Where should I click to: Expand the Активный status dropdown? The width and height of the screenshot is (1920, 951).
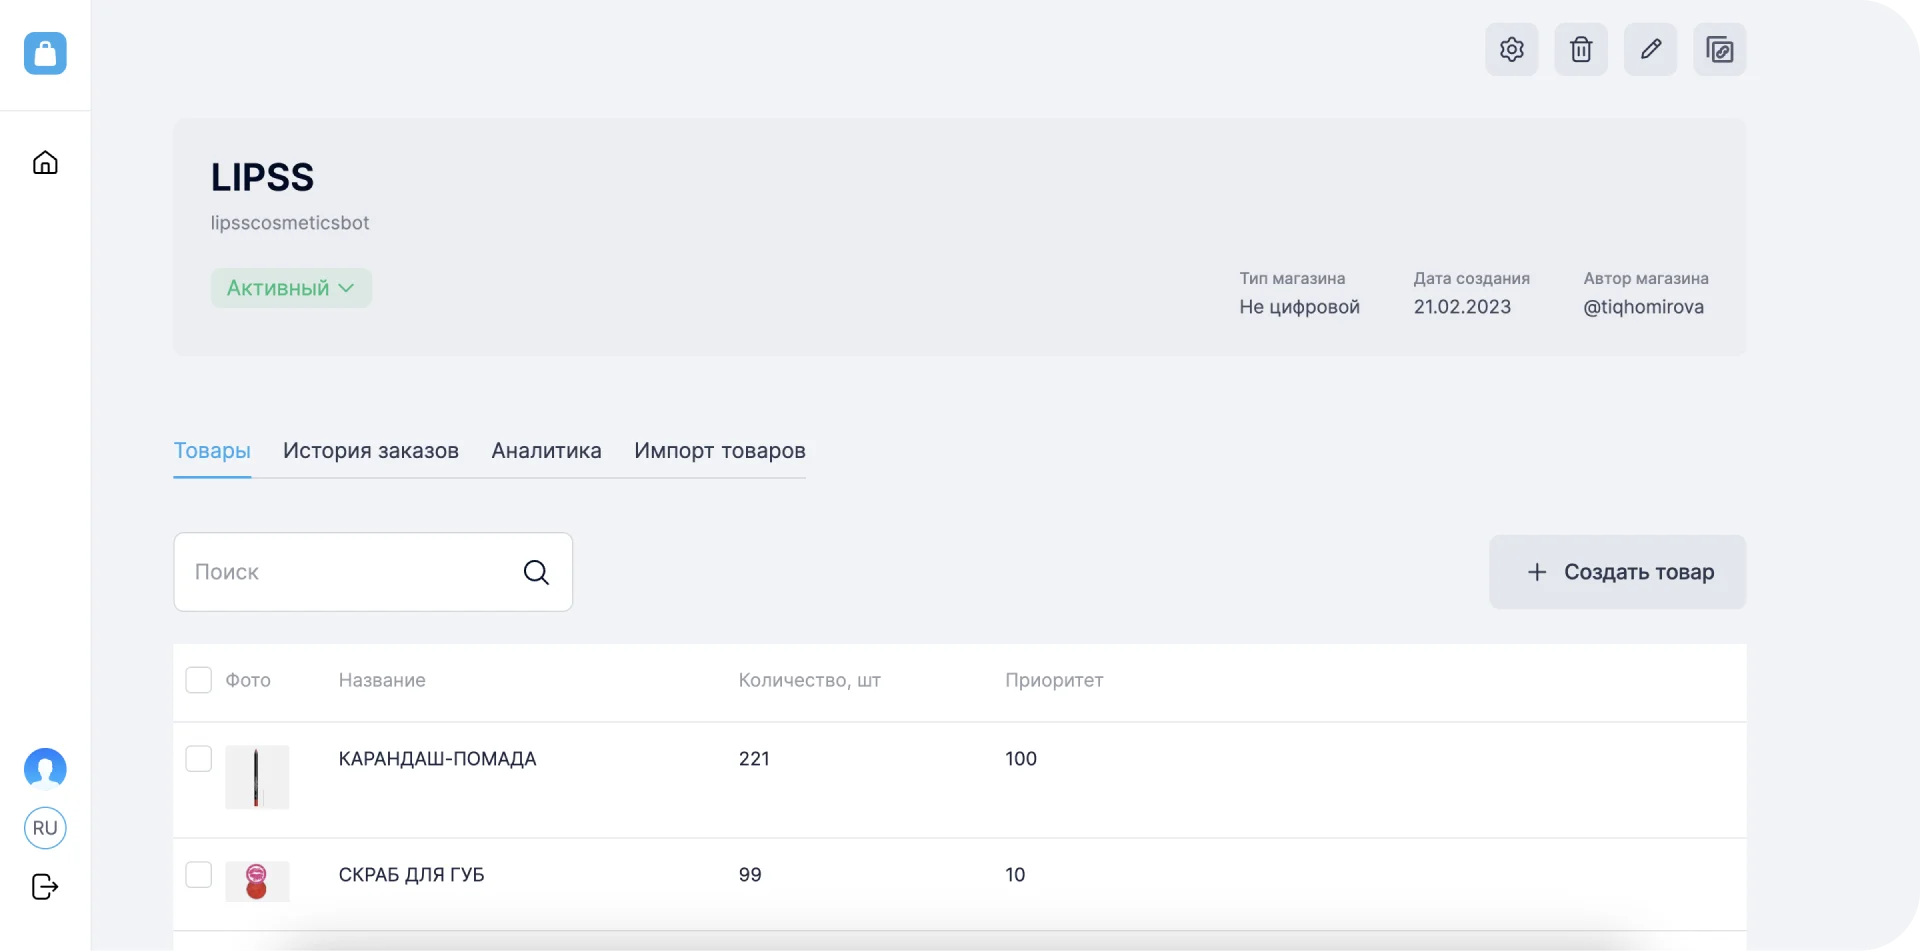coord(291,288)
